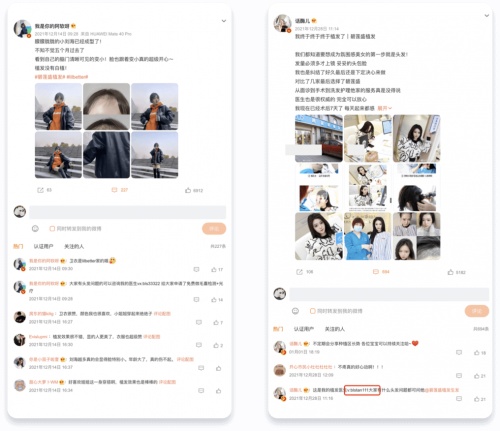Open 评论配图 link in the 10:34 comment
The image size is (500, 431).
[167, 382]
